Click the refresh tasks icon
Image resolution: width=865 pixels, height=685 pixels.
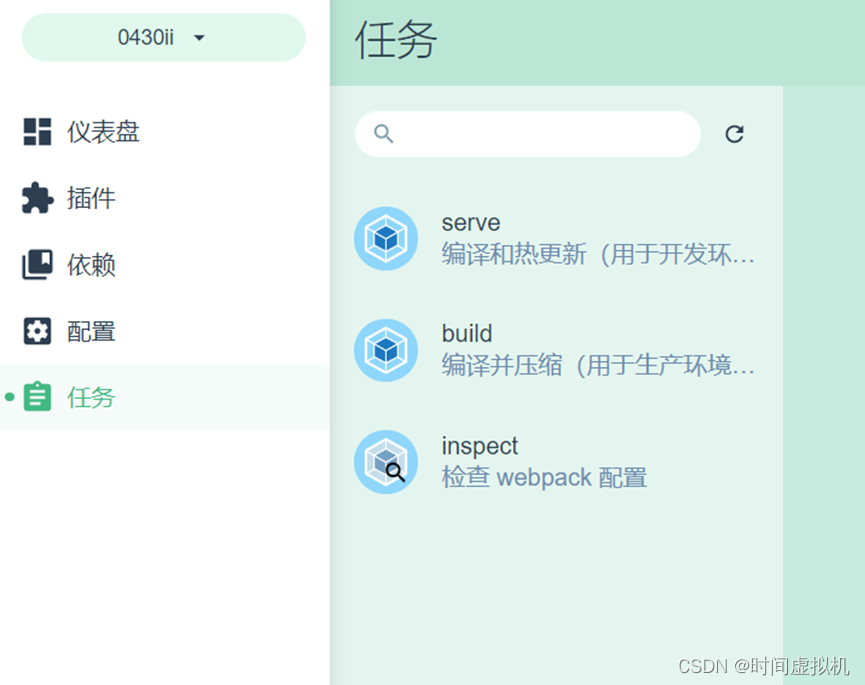point(735,134)
